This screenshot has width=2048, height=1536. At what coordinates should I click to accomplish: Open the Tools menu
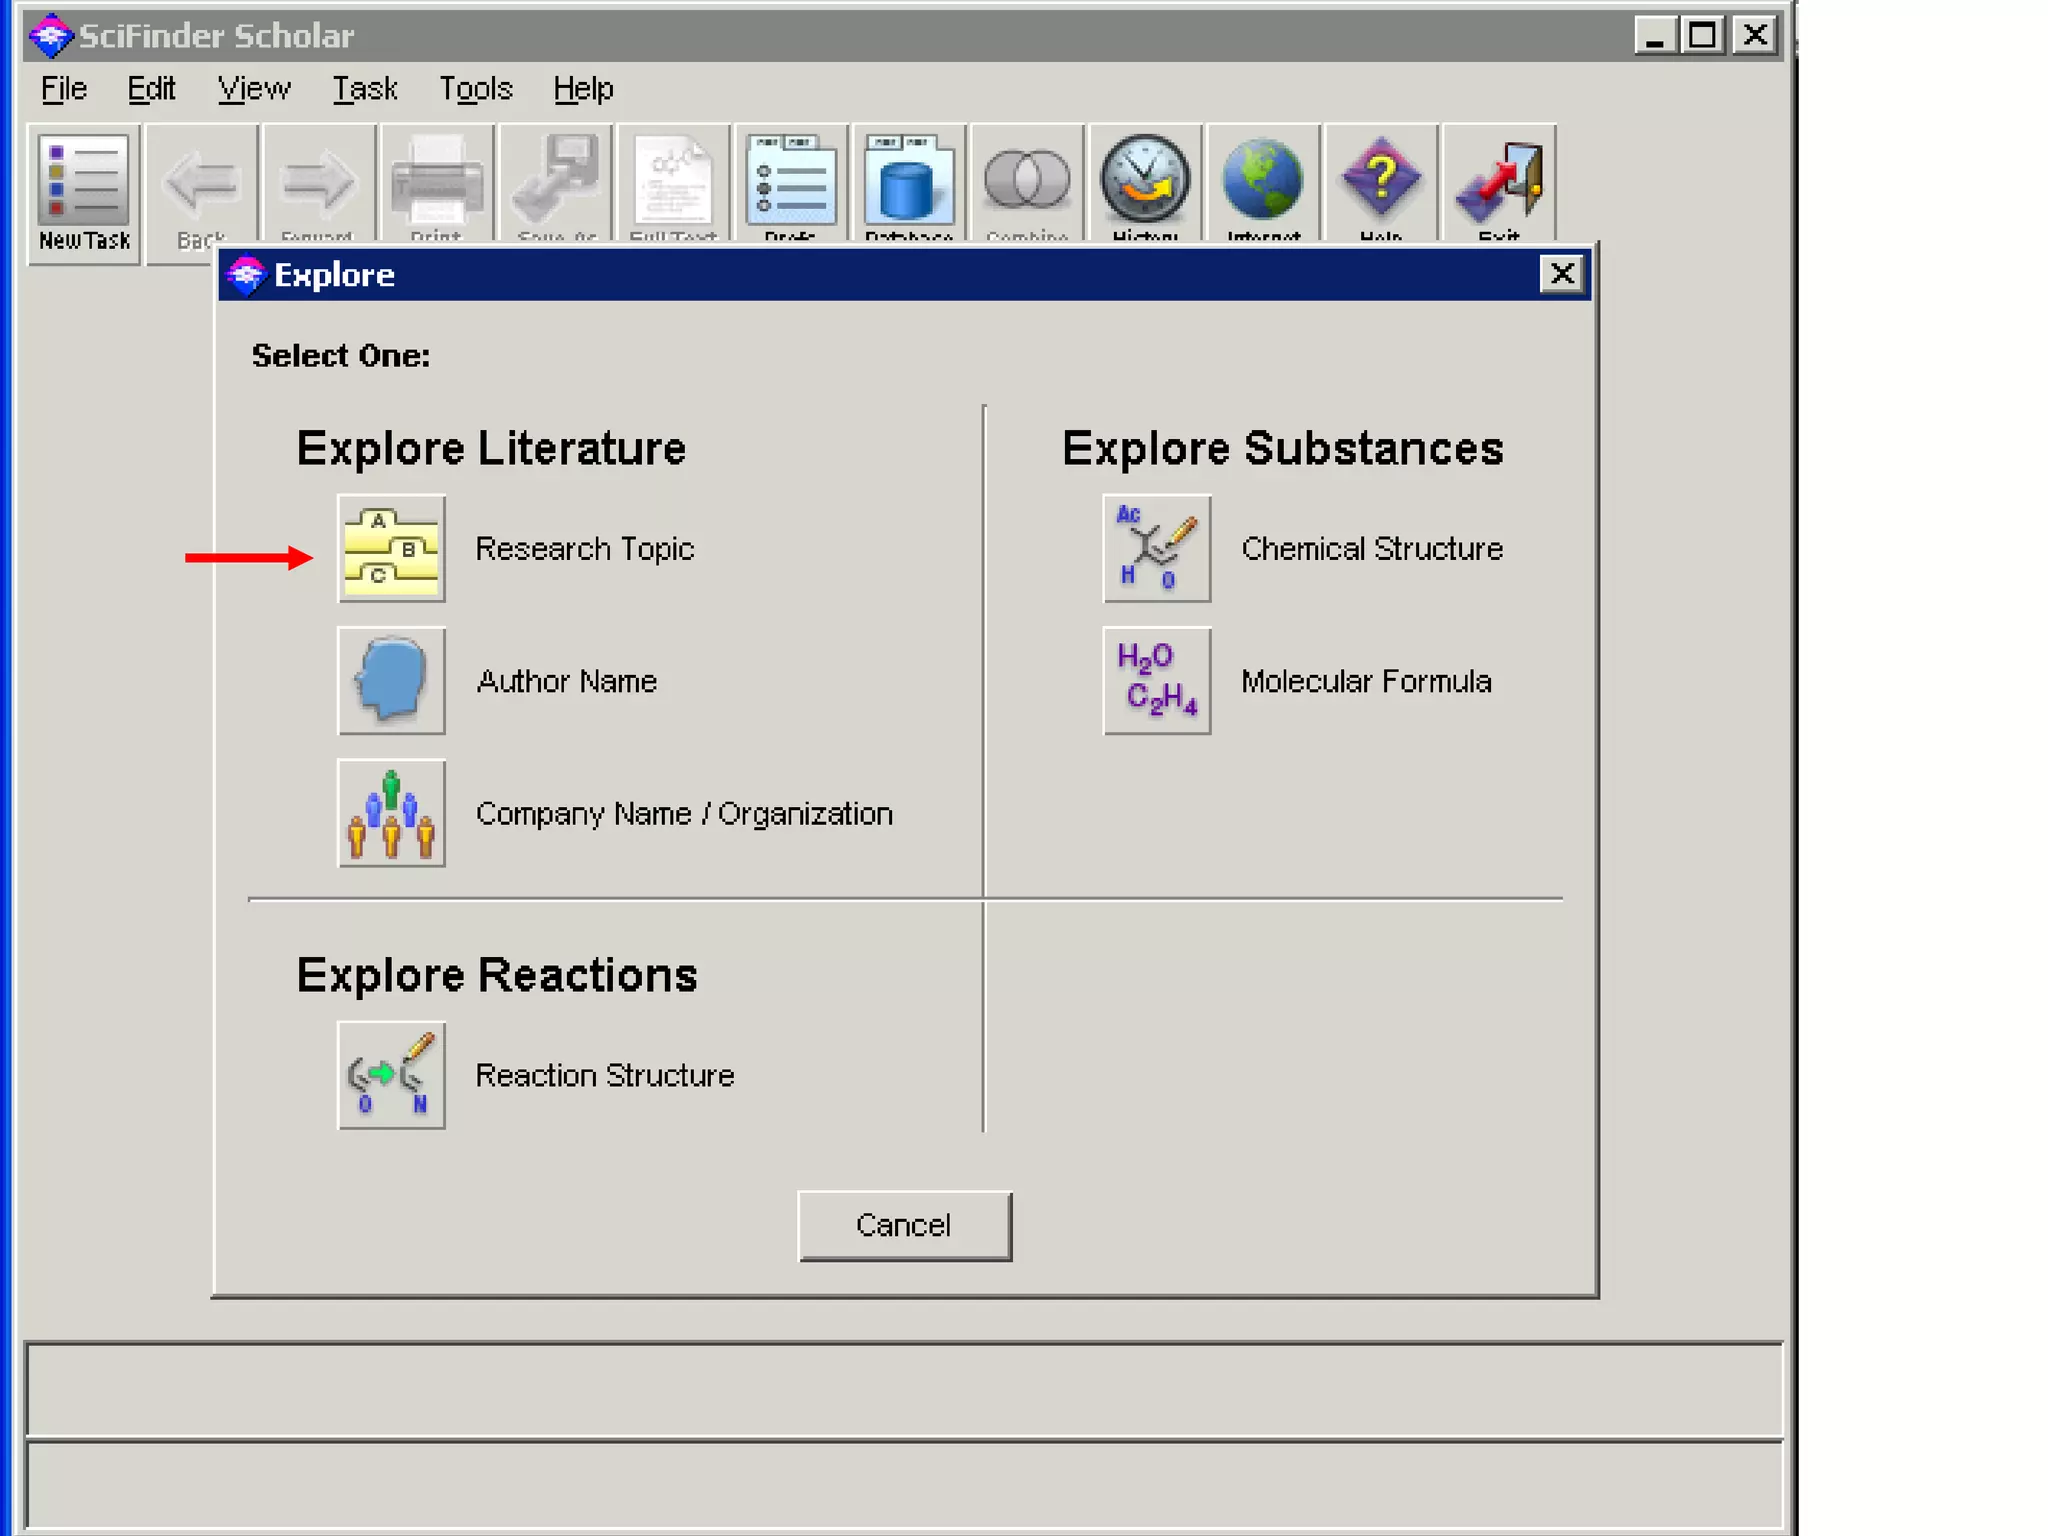pos(476,89)
